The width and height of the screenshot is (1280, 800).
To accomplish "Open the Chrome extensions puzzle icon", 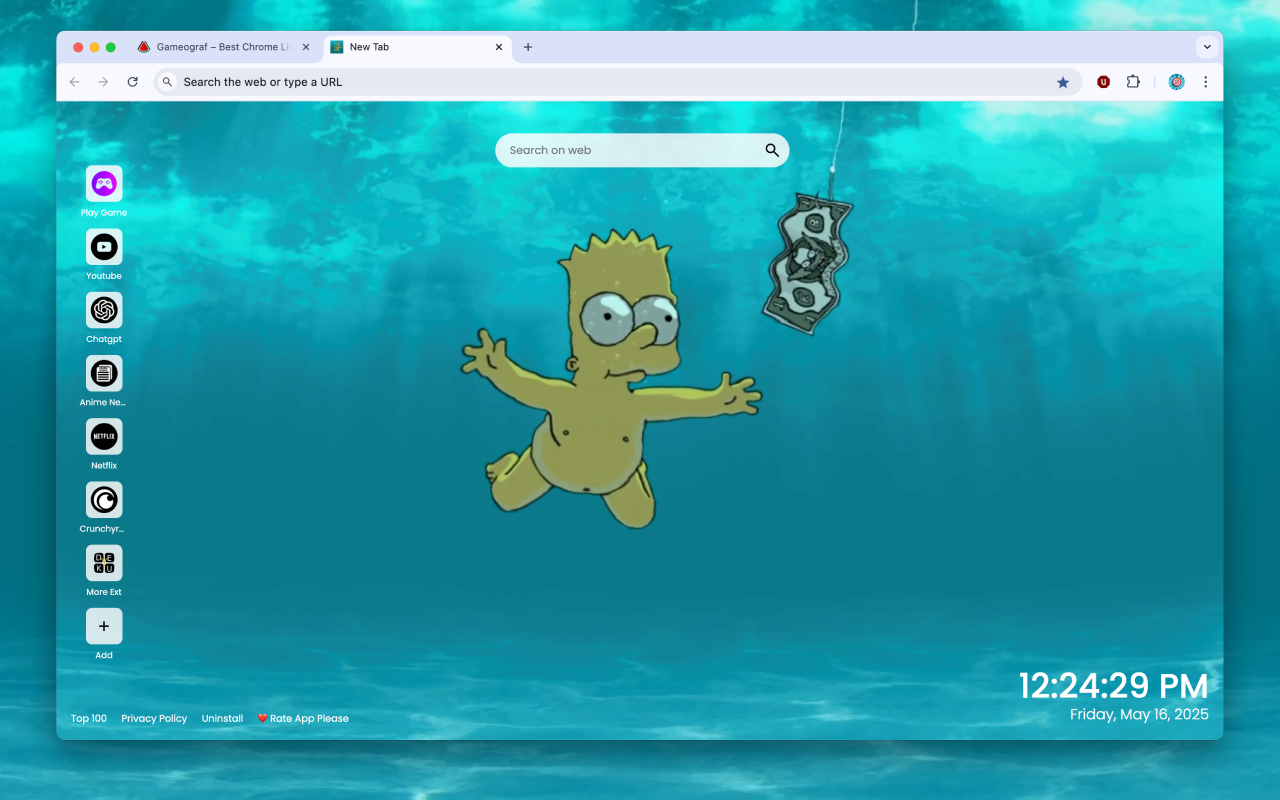I will [x=1133, y=81].
